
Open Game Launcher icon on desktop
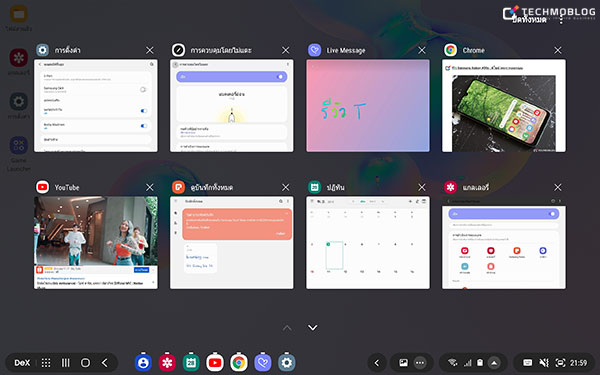(18, 145)
